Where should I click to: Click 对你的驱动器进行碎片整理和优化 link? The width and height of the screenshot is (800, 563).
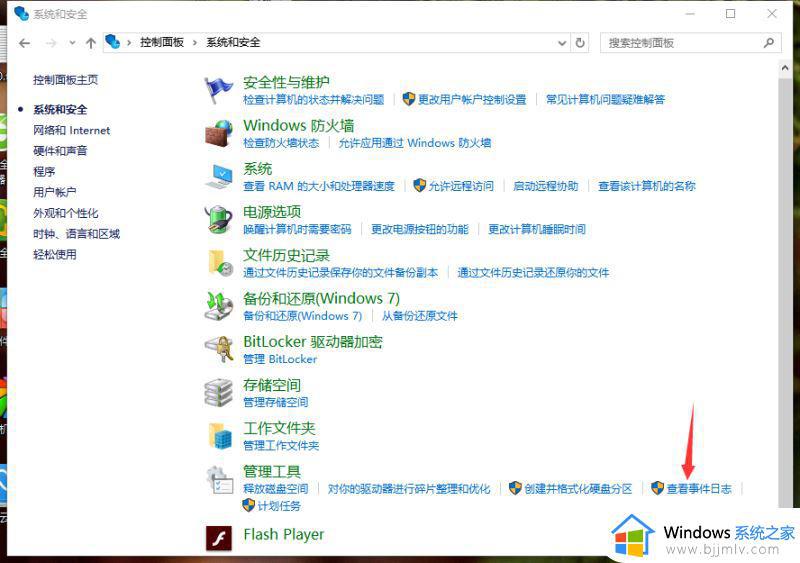pos(409,489)
